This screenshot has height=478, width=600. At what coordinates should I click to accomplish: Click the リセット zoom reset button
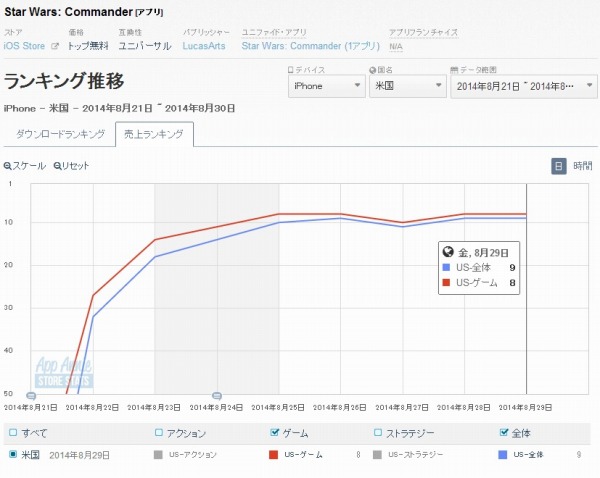[x=71, y=166]
